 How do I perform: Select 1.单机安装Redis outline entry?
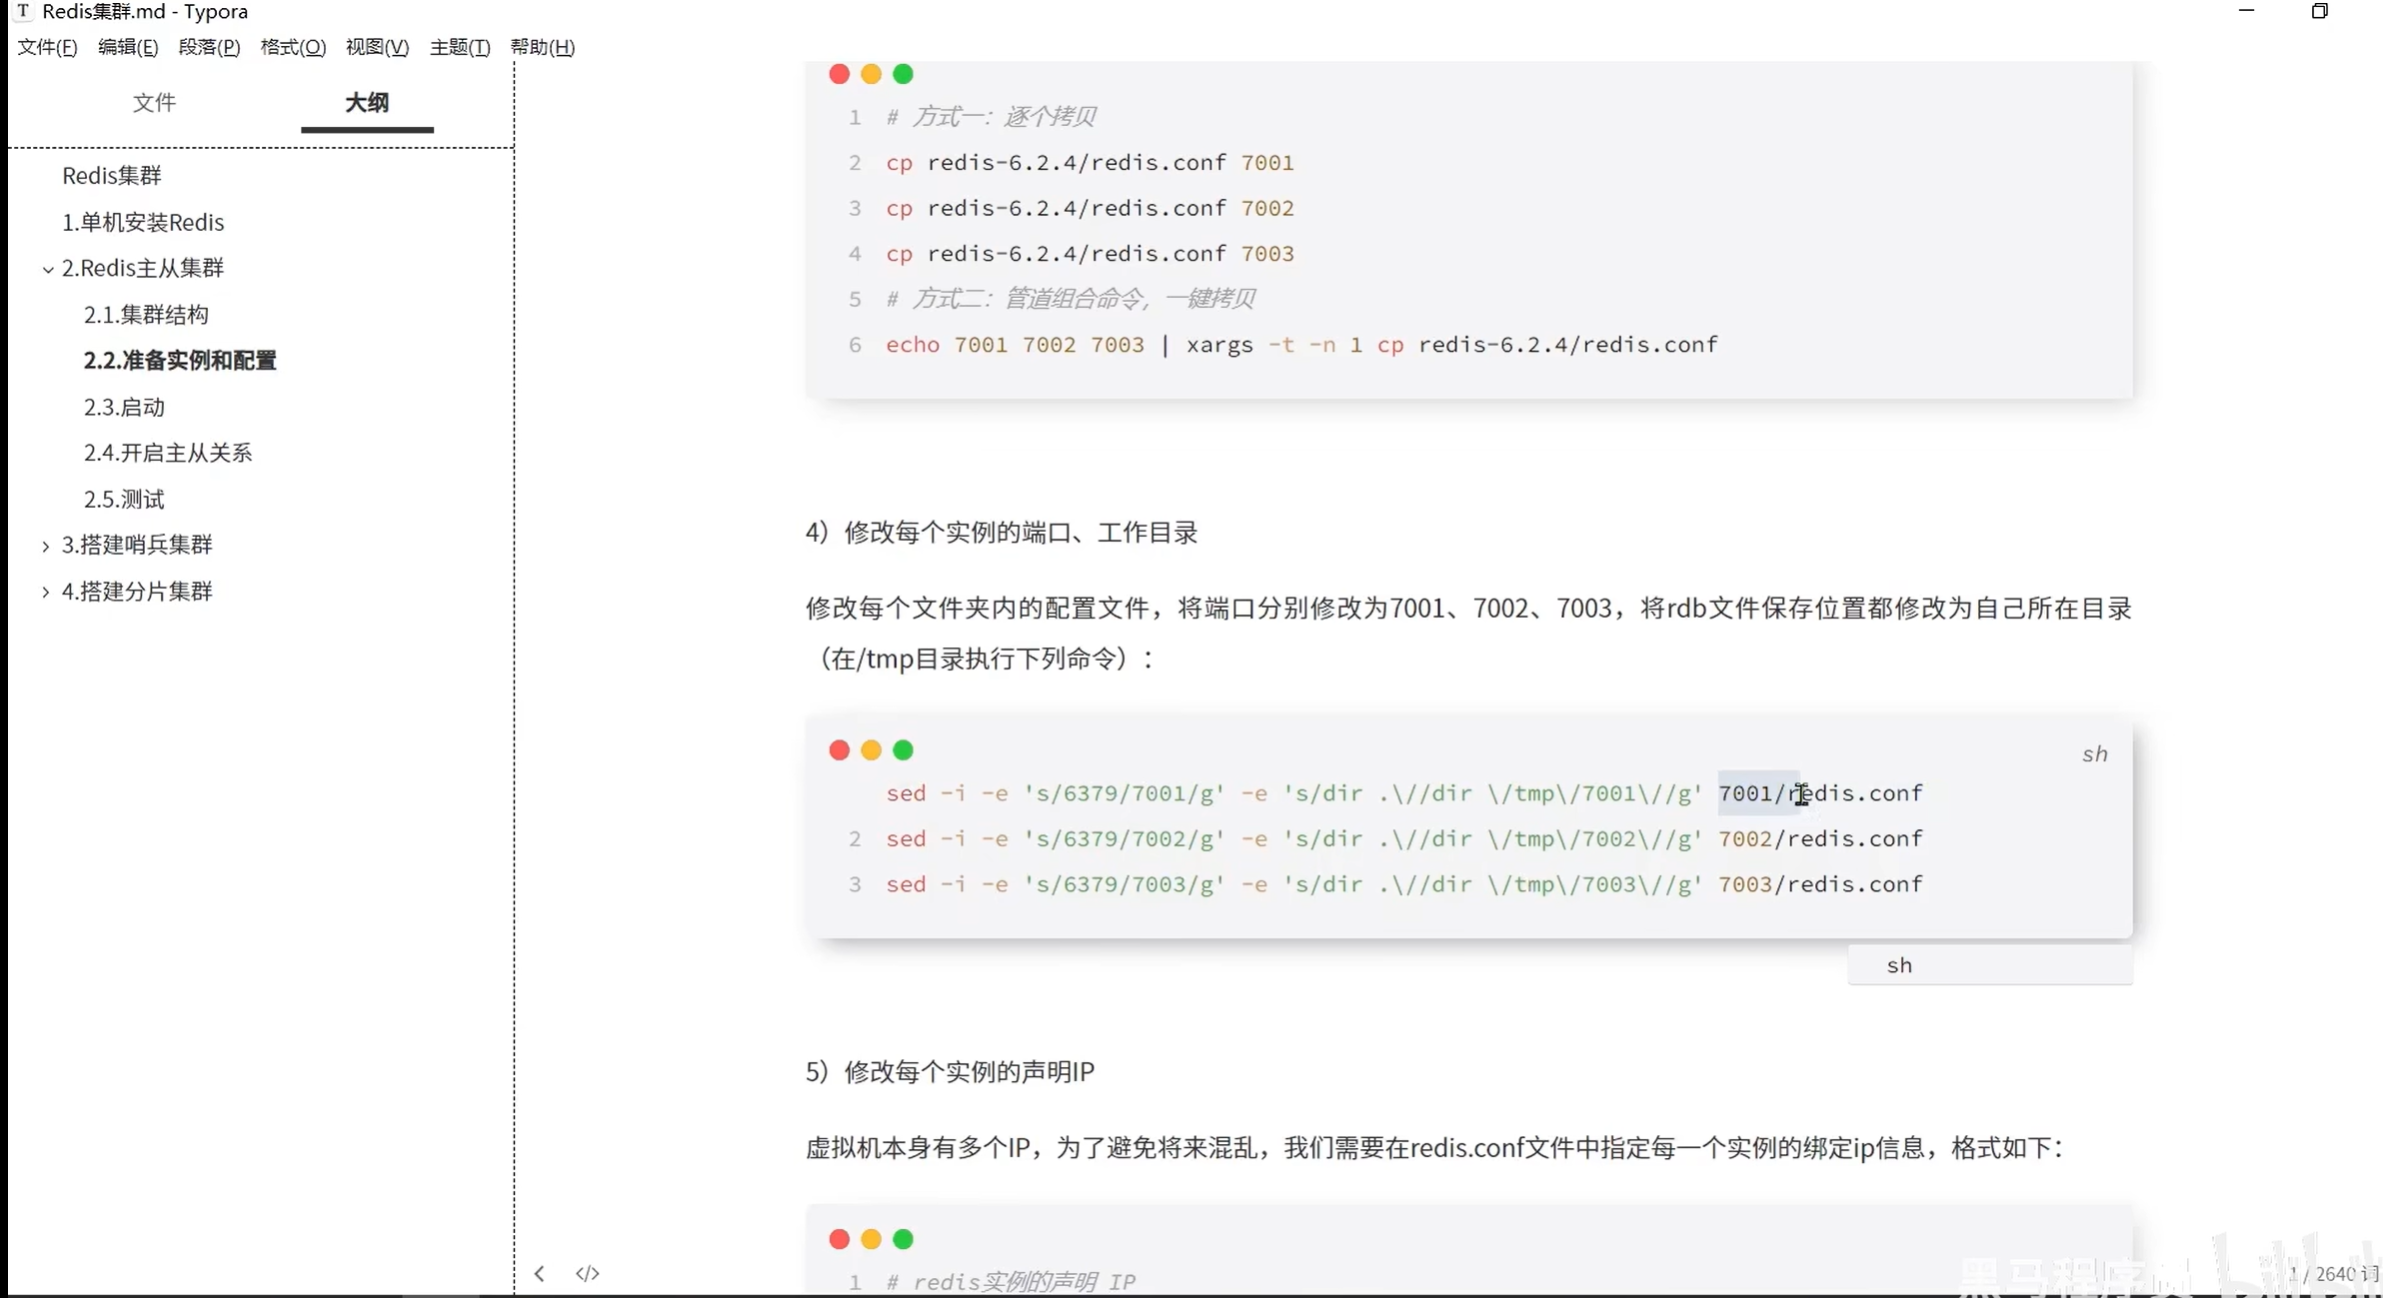(x=143, y=222)
